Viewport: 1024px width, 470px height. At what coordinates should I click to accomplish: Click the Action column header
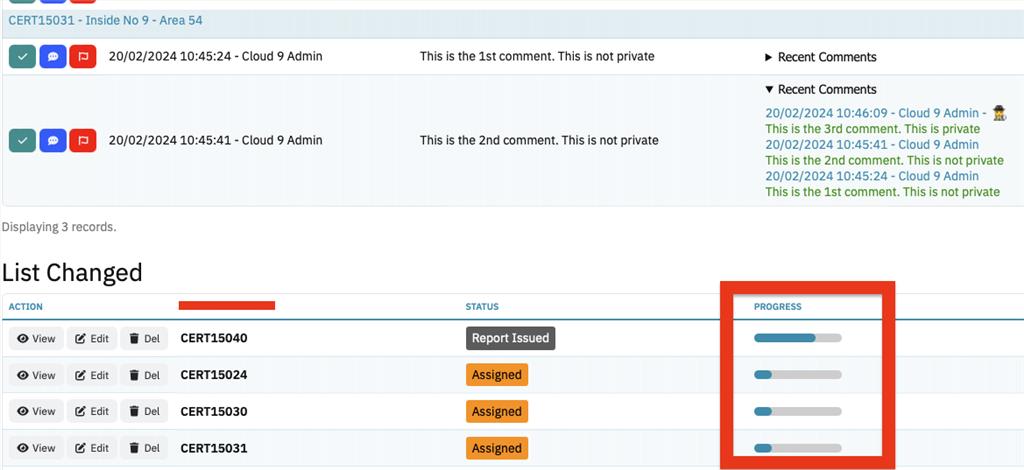[25, 307]
